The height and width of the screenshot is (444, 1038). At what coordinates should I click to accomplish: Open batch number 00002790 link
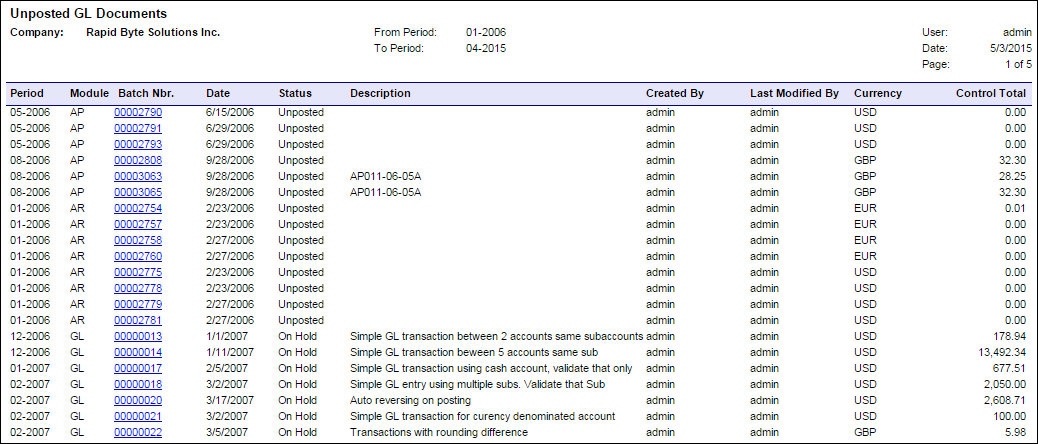coord(138,113)
